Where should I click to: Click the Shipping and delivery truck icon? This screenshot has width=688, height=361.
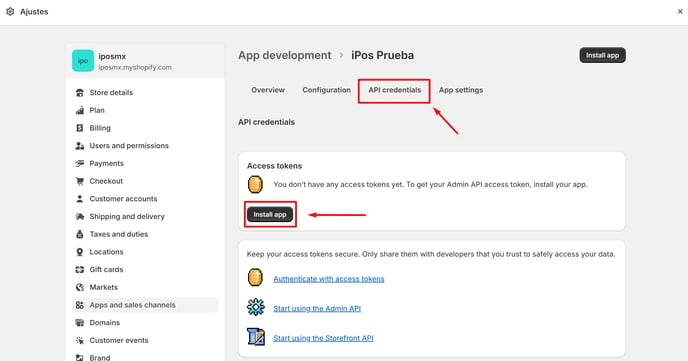79,216
